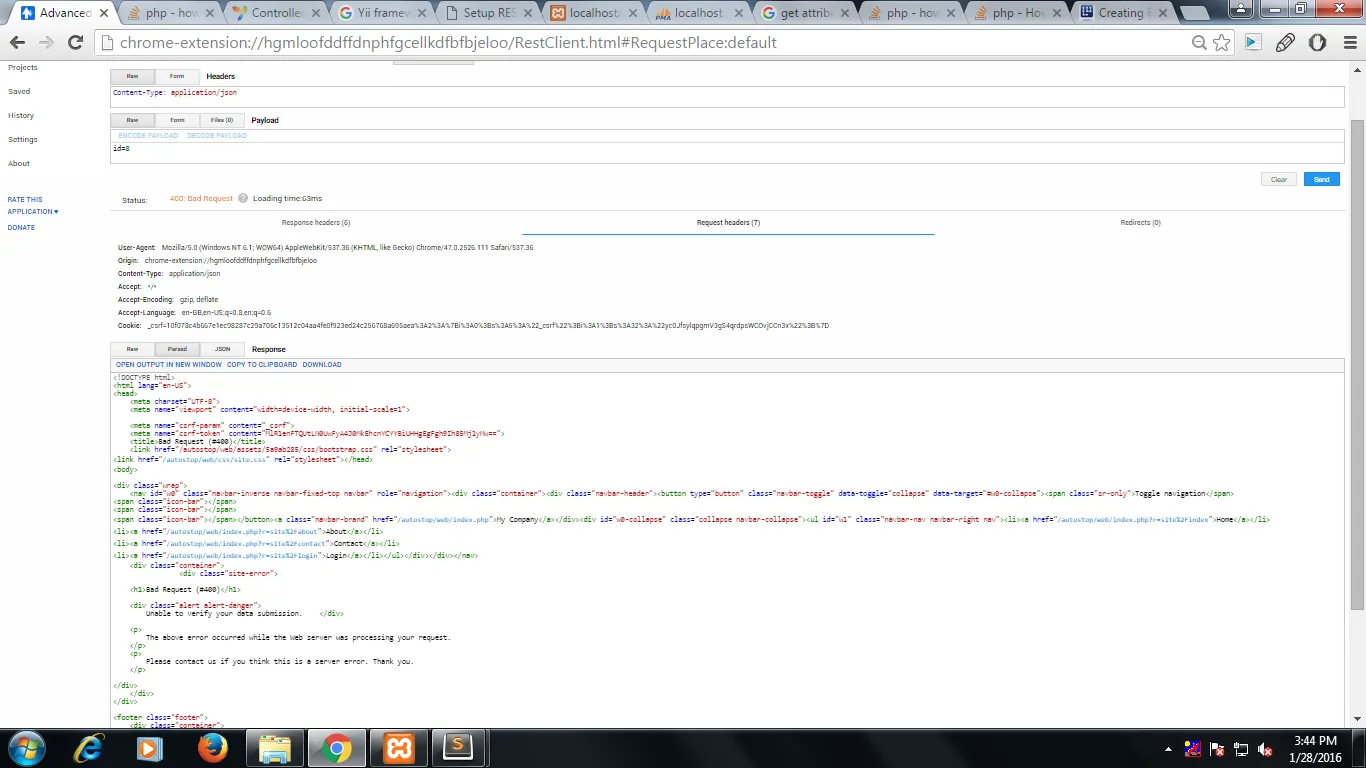Click the pen-shaped extension icon in toolbar
Screen dimensions: 1366x768
(x=1286, y=43)
